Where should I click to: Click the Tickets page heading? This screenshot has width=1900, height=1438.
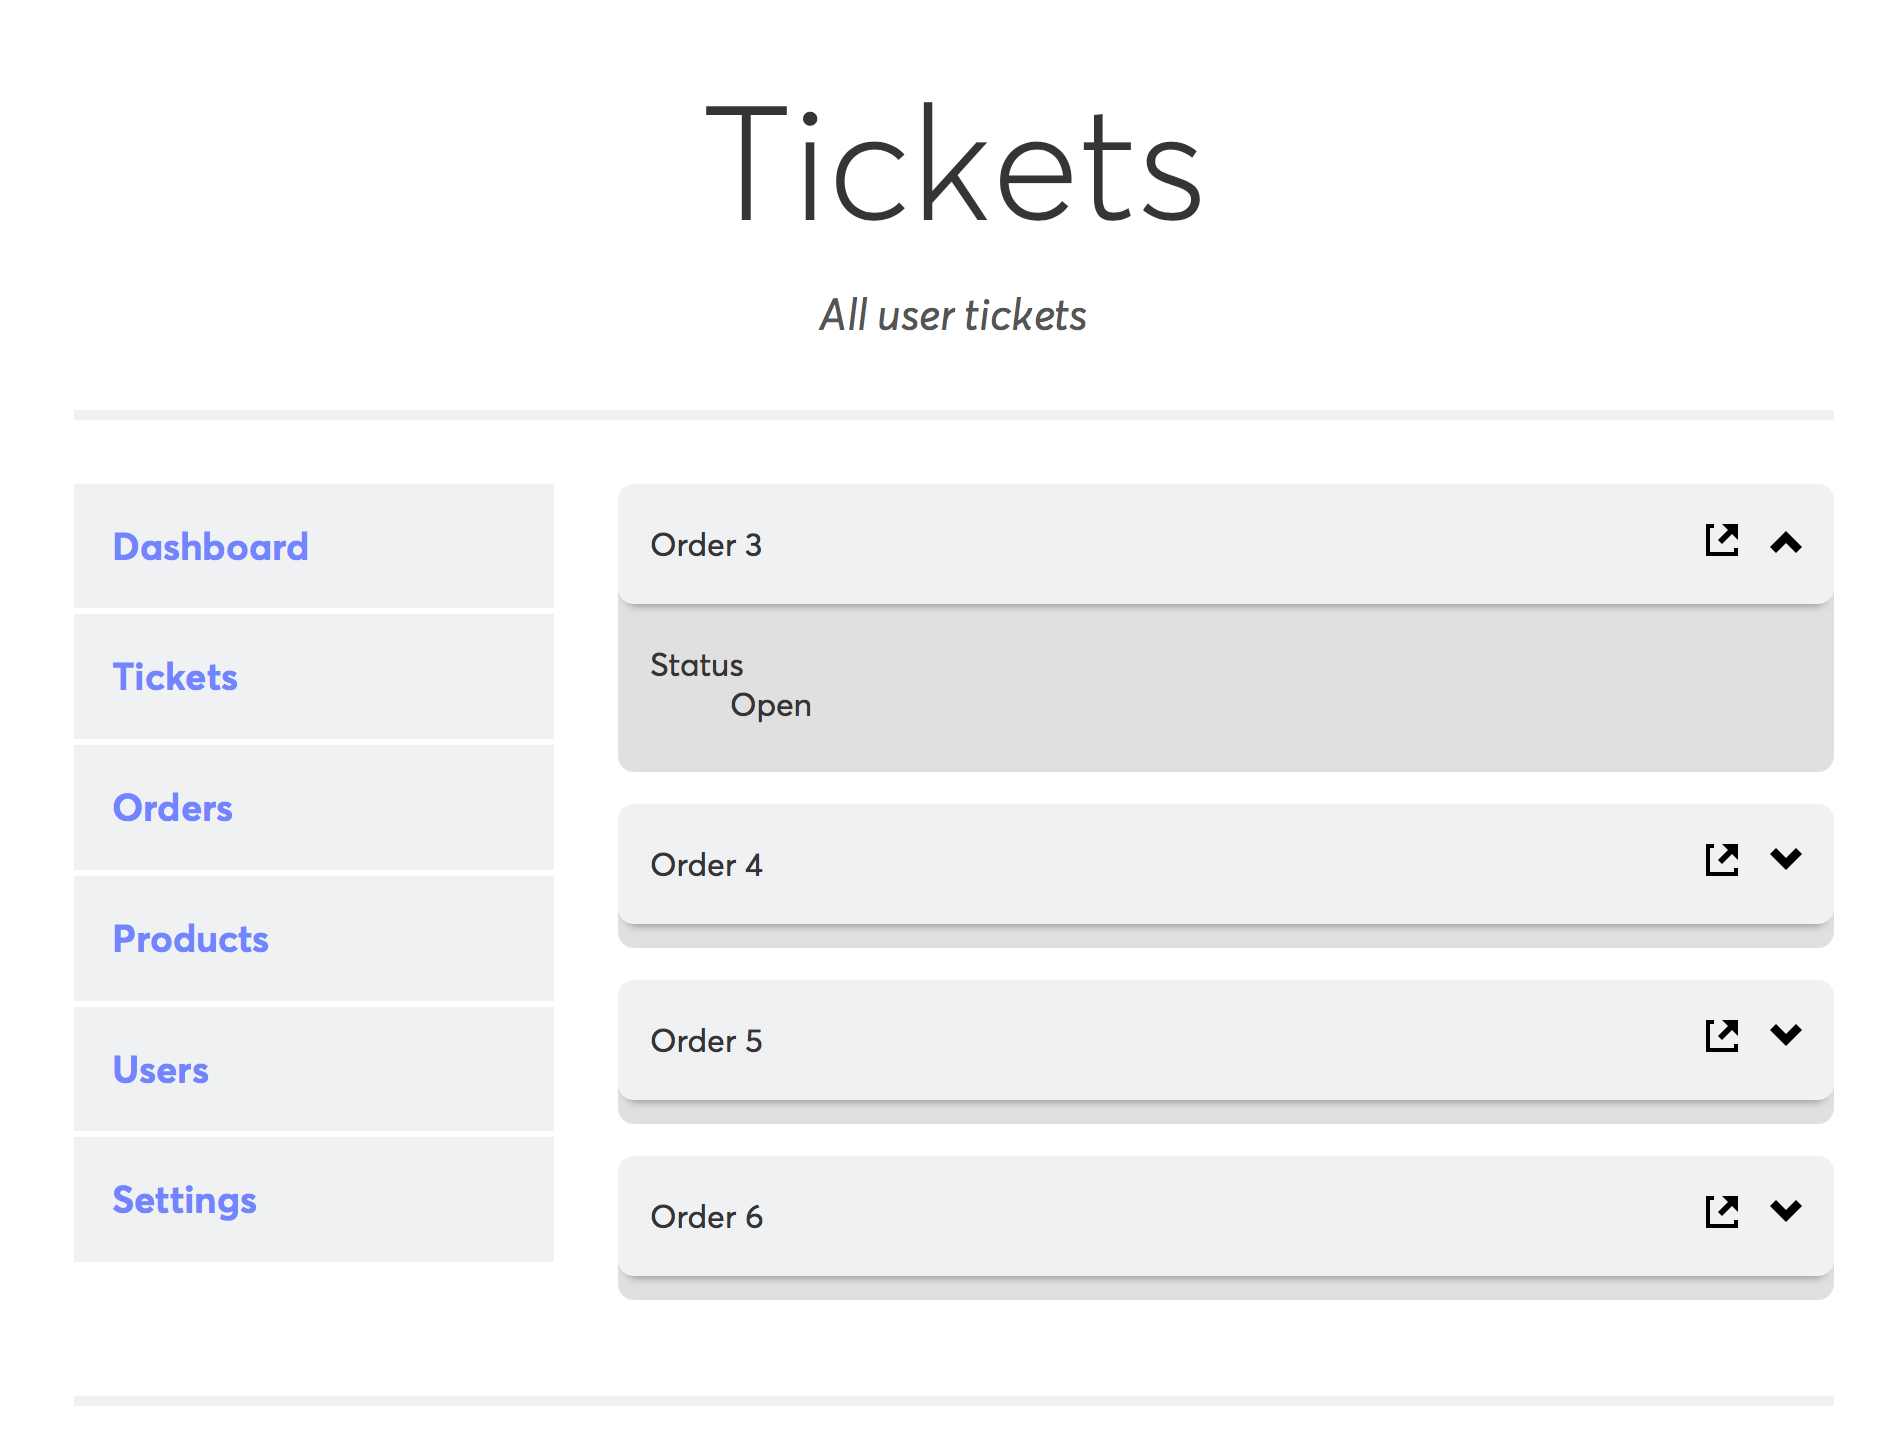pos(953,165)
